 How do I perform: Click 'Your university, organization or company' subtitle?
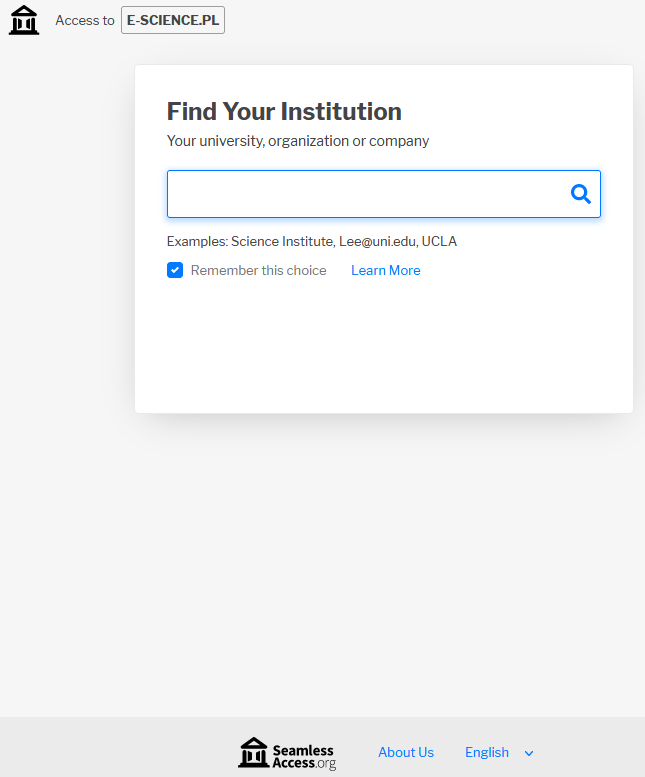point(298,141)
